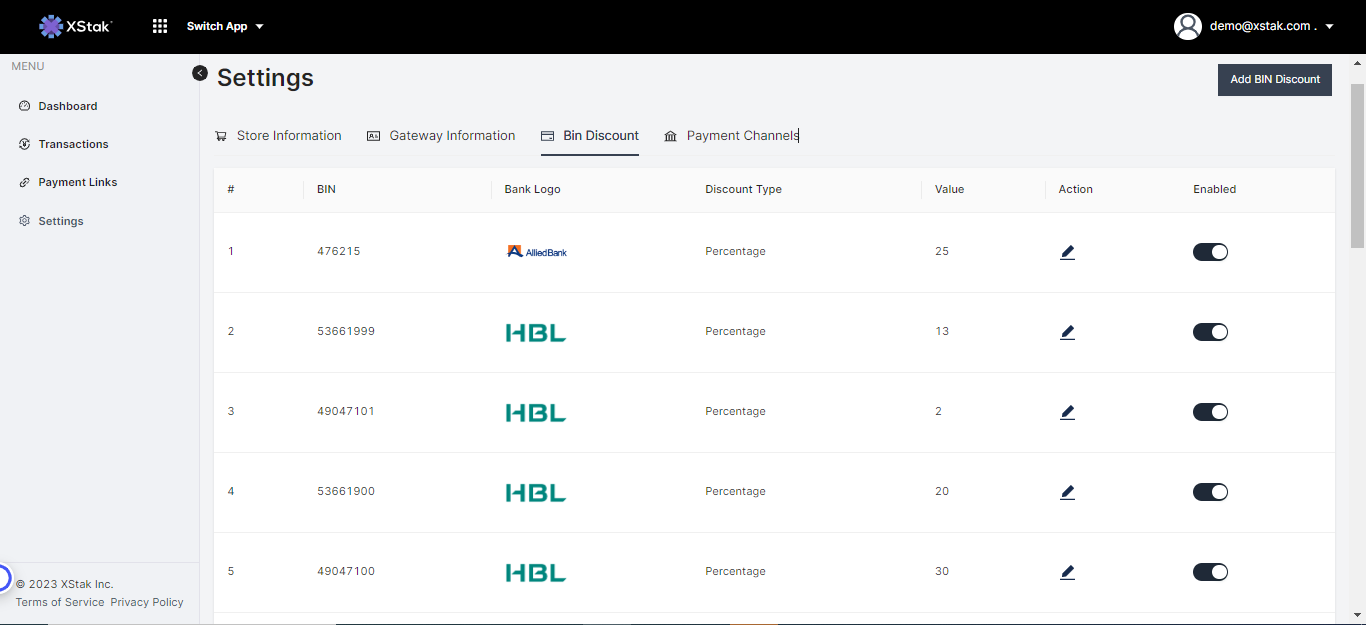Disable discount for BIN 476215
The width and height of the screenshot is (1366, 625).
pos(1210,252)
